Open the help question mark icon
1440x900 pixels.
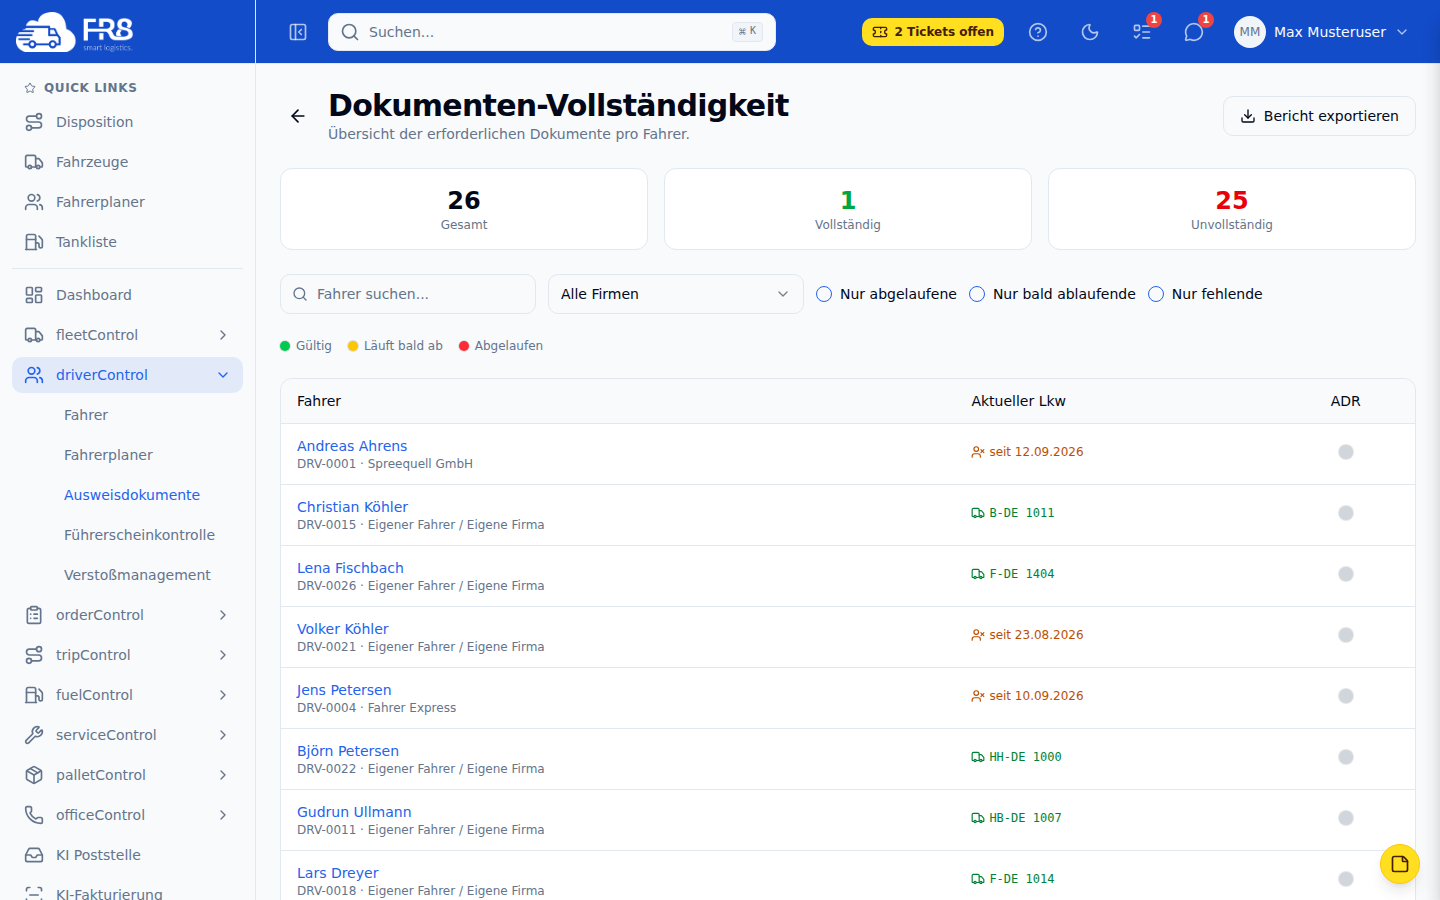click(1038, 32)
